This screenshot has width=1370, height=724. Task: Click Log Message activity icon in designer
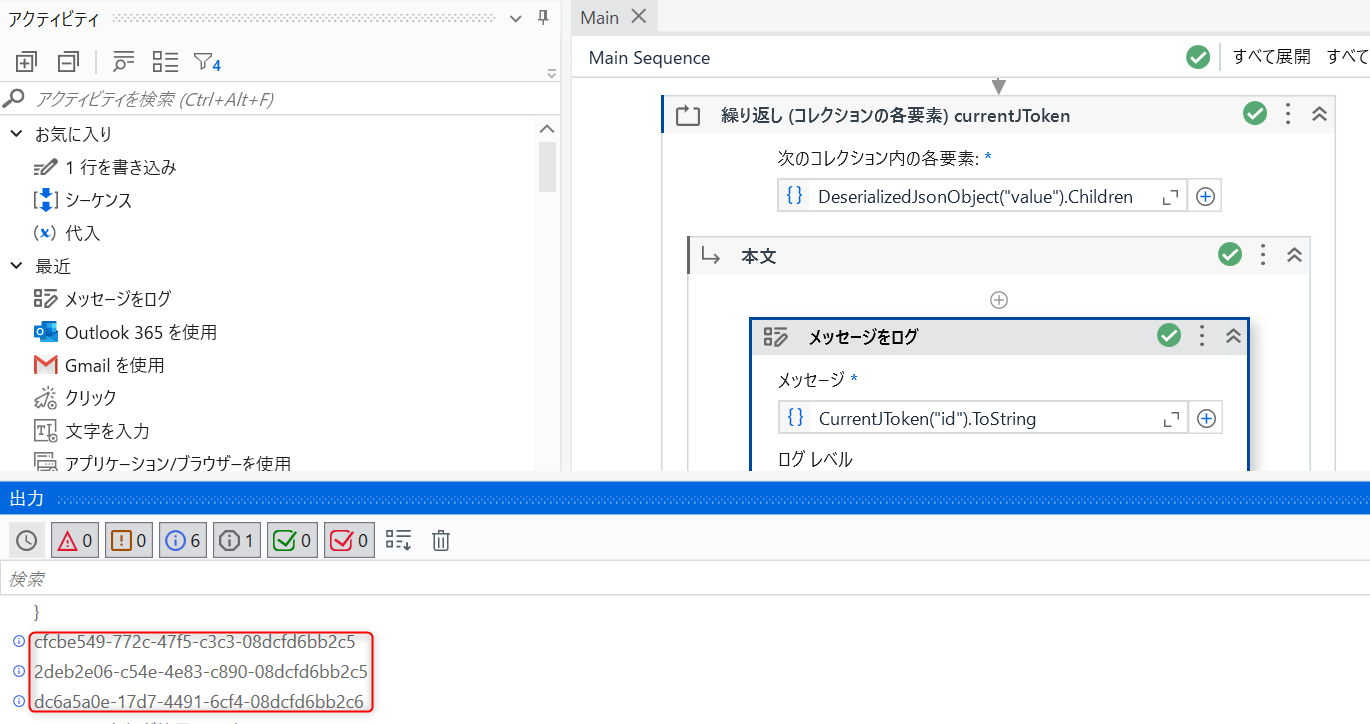click(775, 337)
